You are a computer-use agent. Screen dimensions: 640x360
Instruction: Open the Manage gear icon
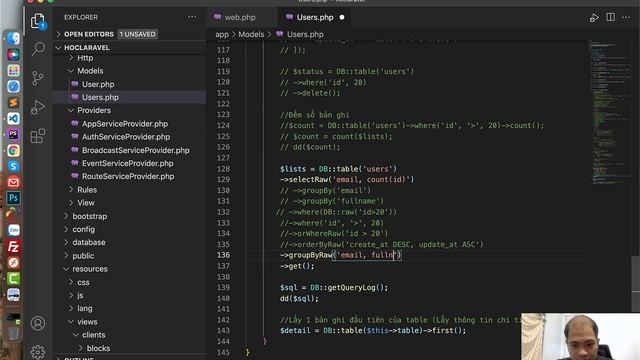(38, 351)
